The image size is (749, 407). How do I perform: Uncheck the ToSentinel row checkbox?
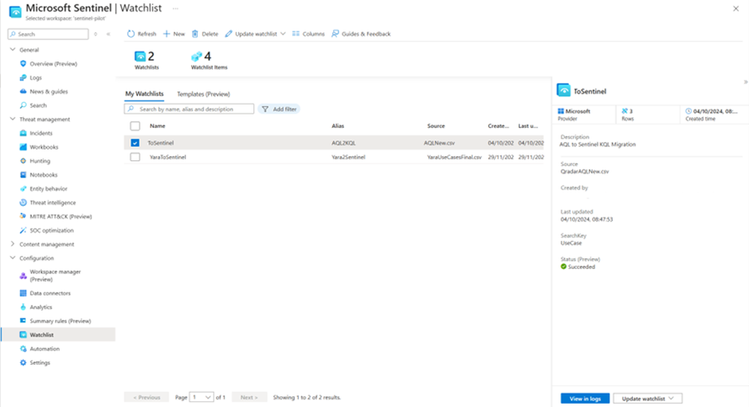135,143
